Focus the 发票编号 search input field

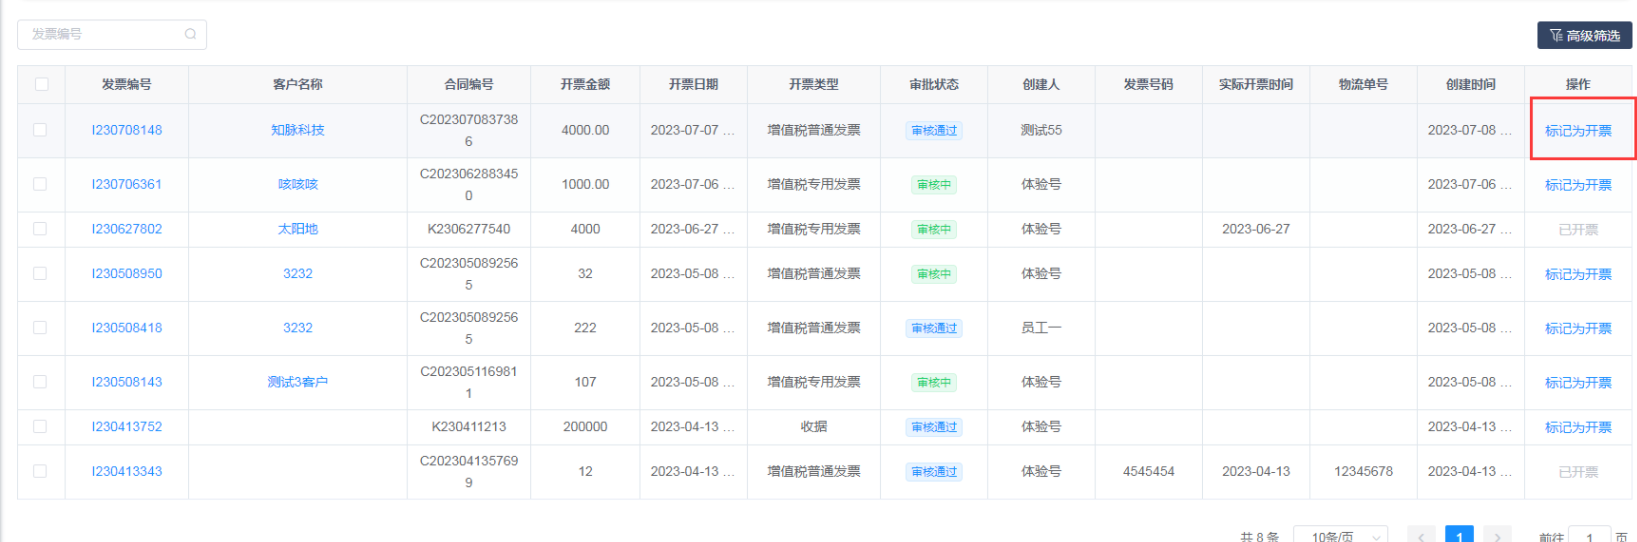(112, 34)
